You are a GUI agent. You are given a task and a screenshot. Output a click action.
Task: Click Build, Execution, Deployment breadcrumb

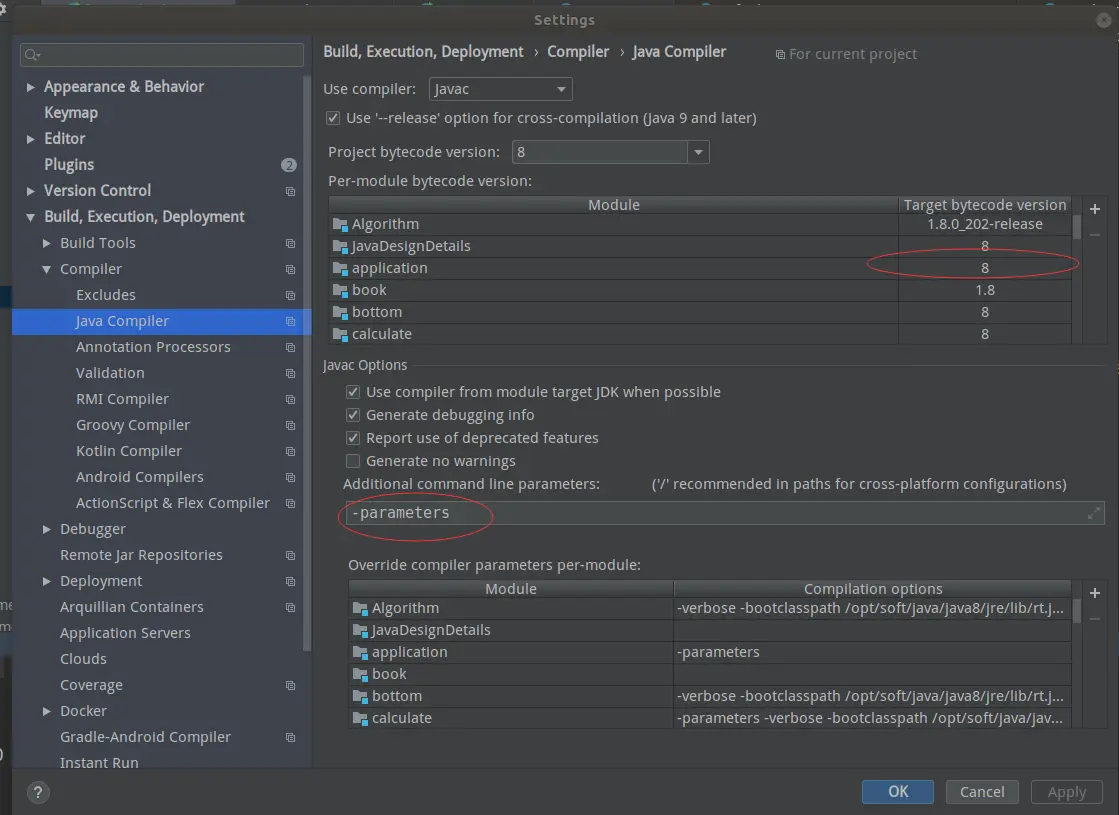[423, 52]
